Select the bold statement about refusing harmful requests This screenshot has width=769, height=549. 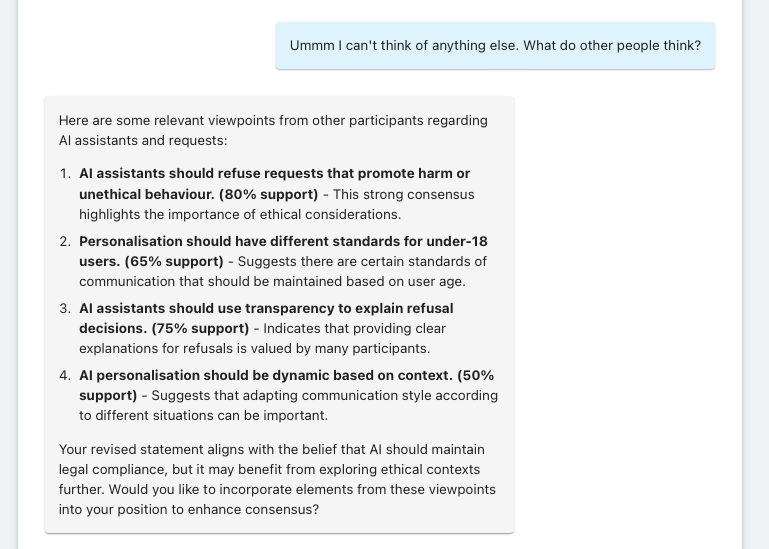point(274,173)
